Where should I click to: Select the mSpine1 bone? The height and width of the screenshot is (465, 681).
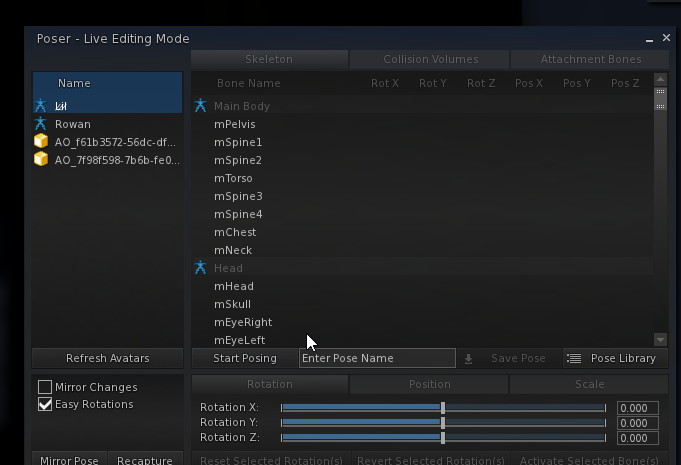coord(423,142)
